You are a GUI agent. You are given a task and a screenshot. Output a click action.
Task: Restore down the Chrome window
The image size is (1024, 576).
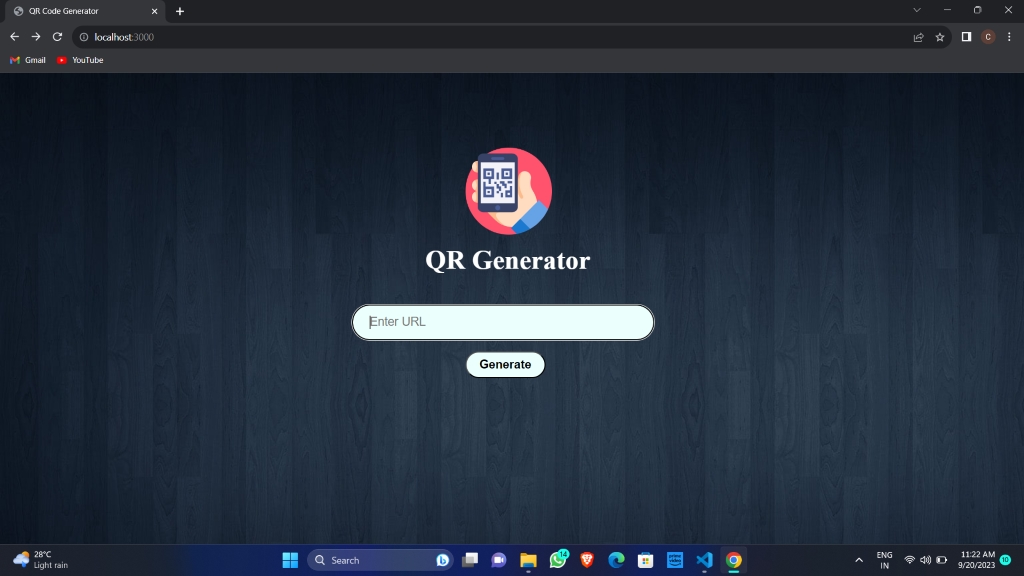pos(978,10)
